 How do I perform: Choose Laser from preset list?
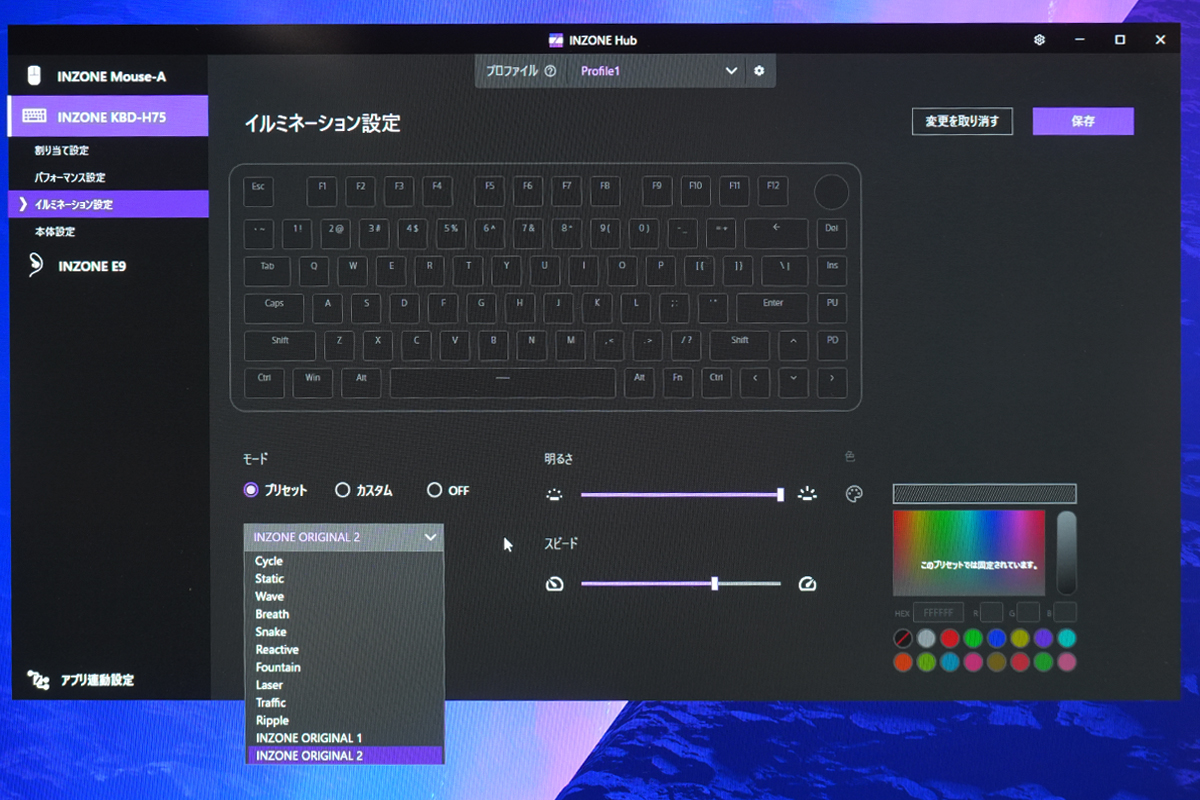pyautogui.click(x=344, y=685)
